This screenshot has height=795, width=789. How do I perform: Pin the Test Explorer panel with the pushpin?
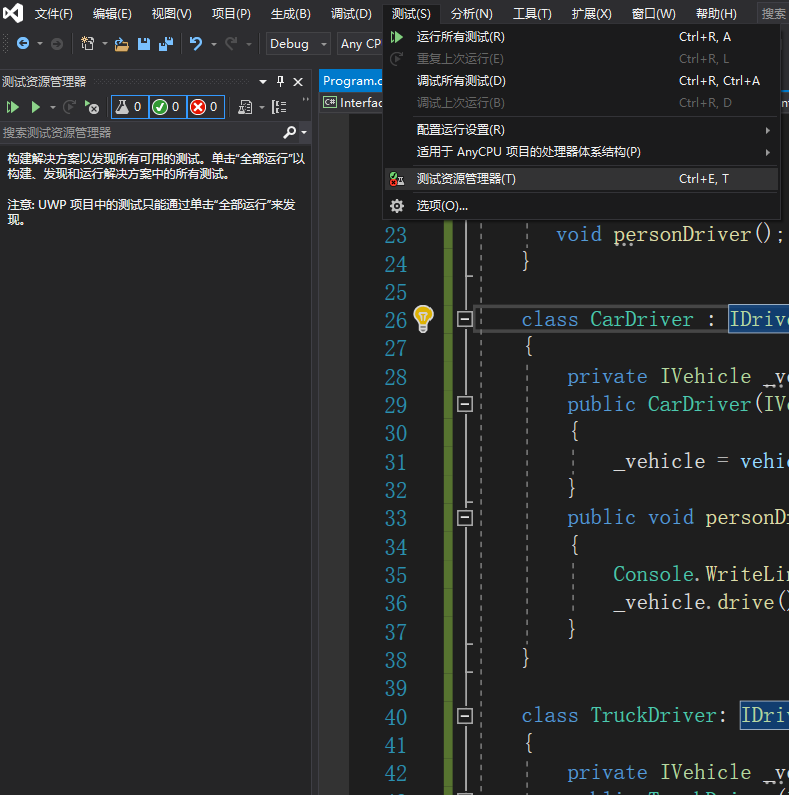[x=280, y=81]
